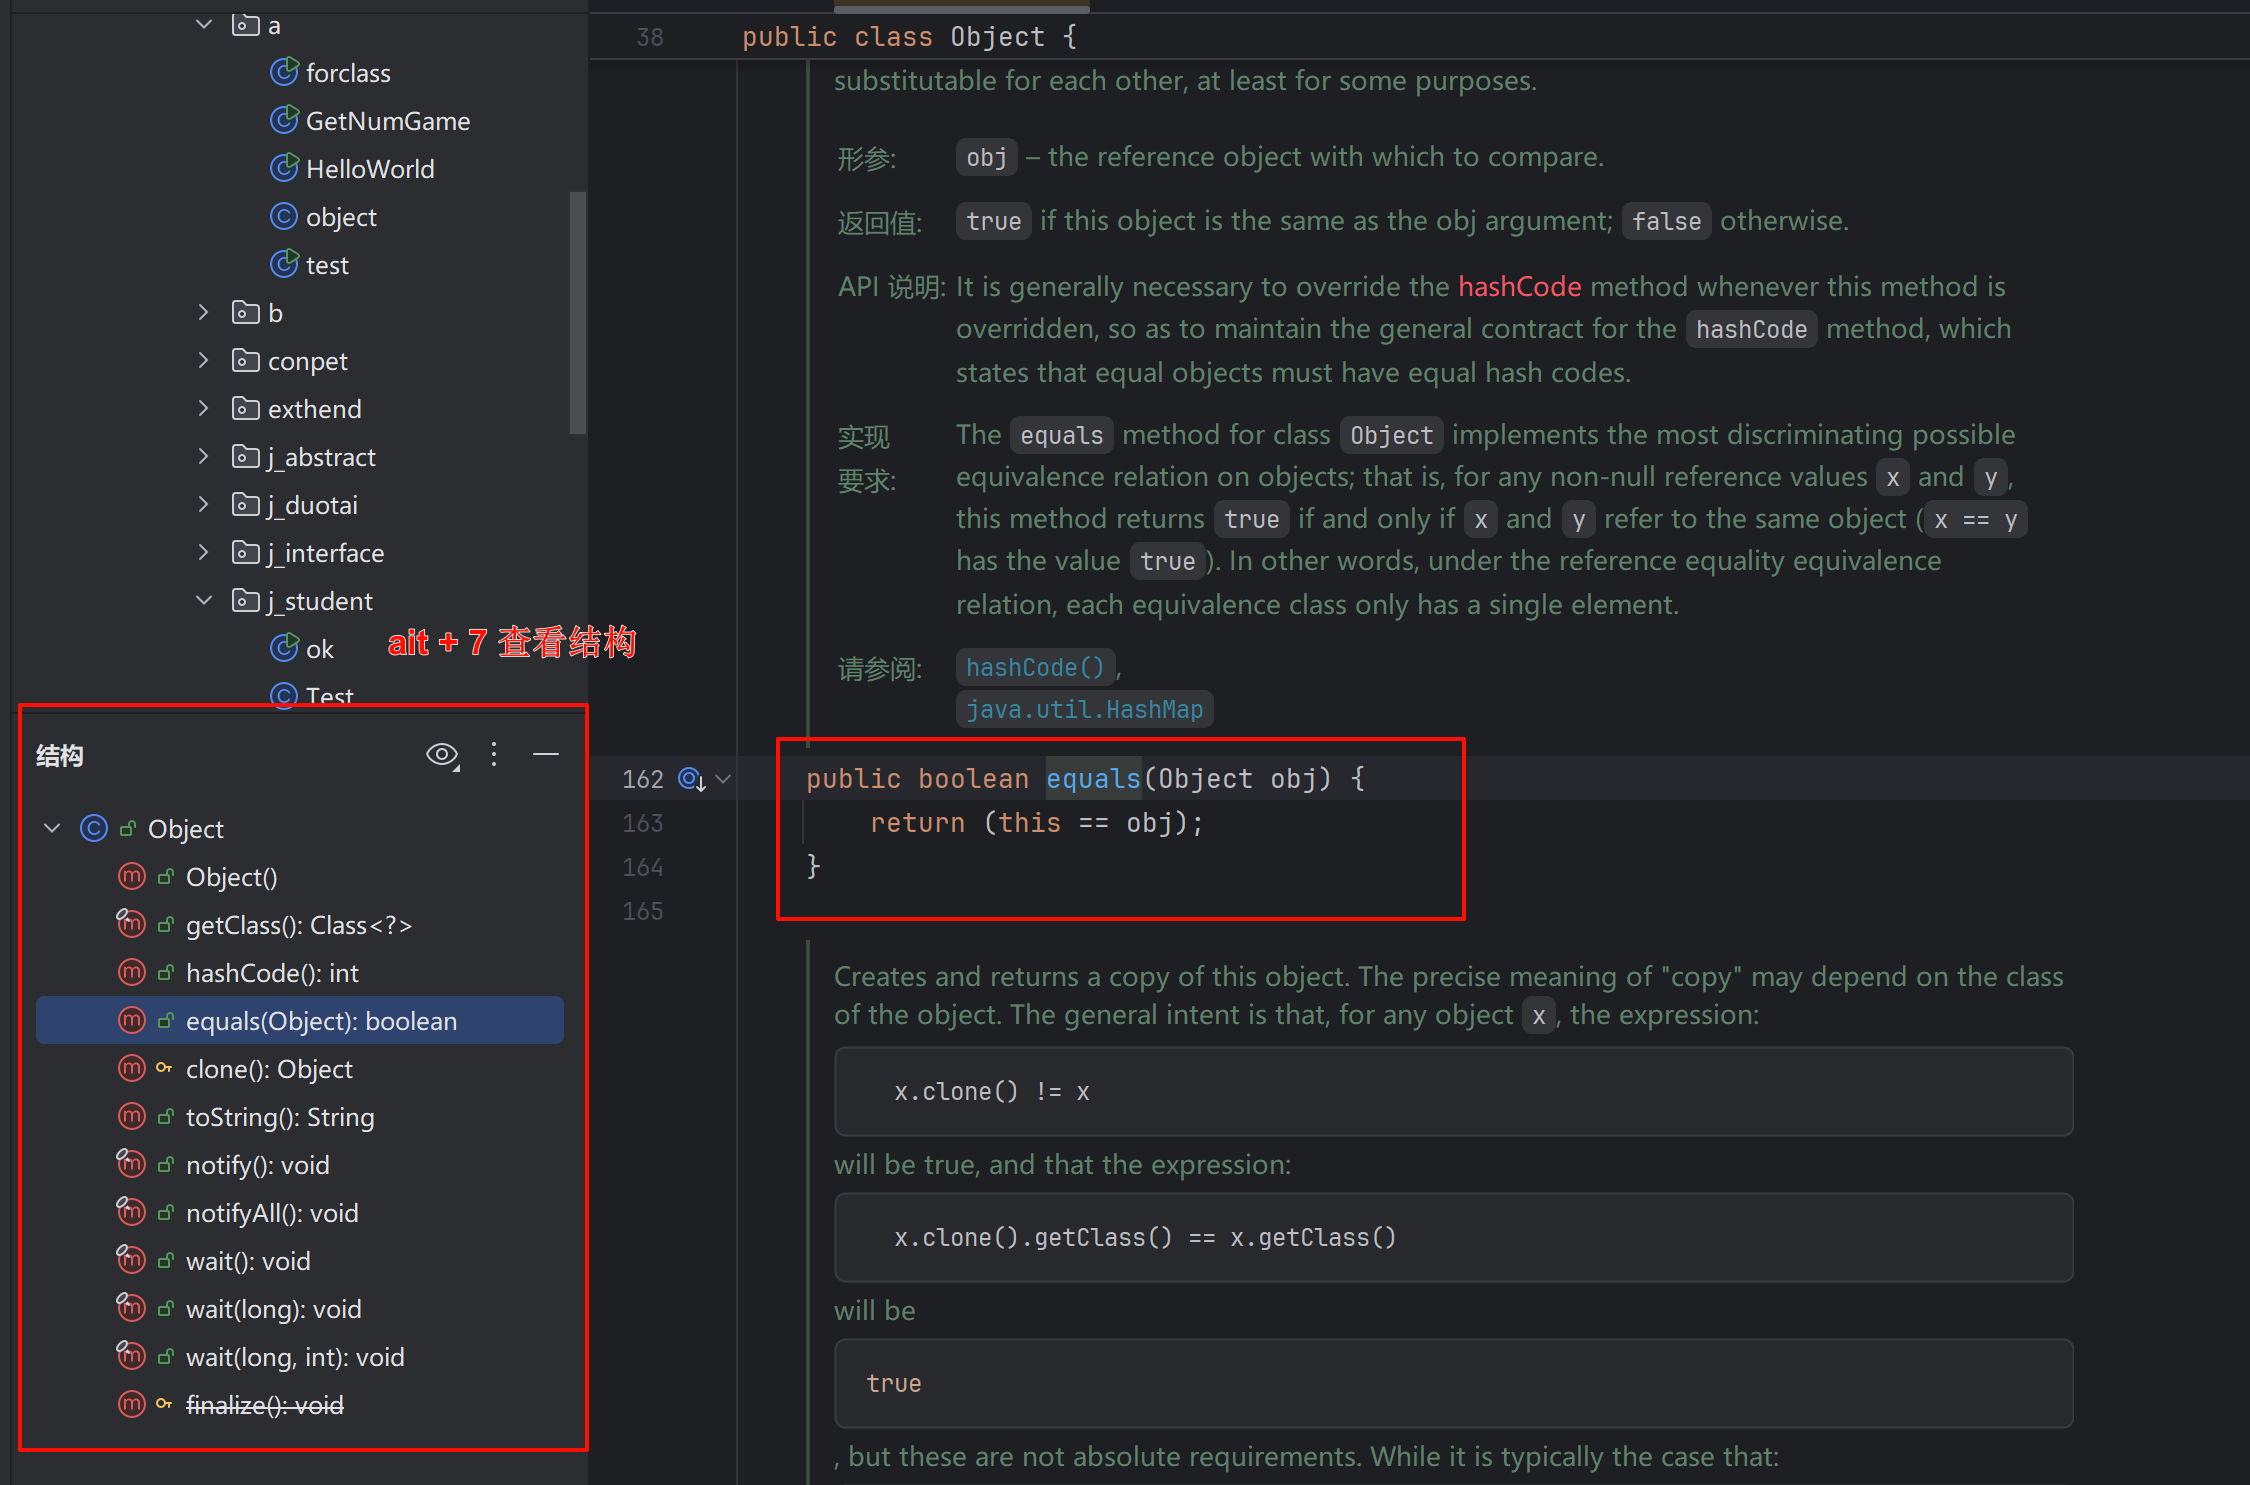Screen dimensions: 2250x1485
Task: Collapse the Object node in the Structure tree
Action: coord(53,828)
